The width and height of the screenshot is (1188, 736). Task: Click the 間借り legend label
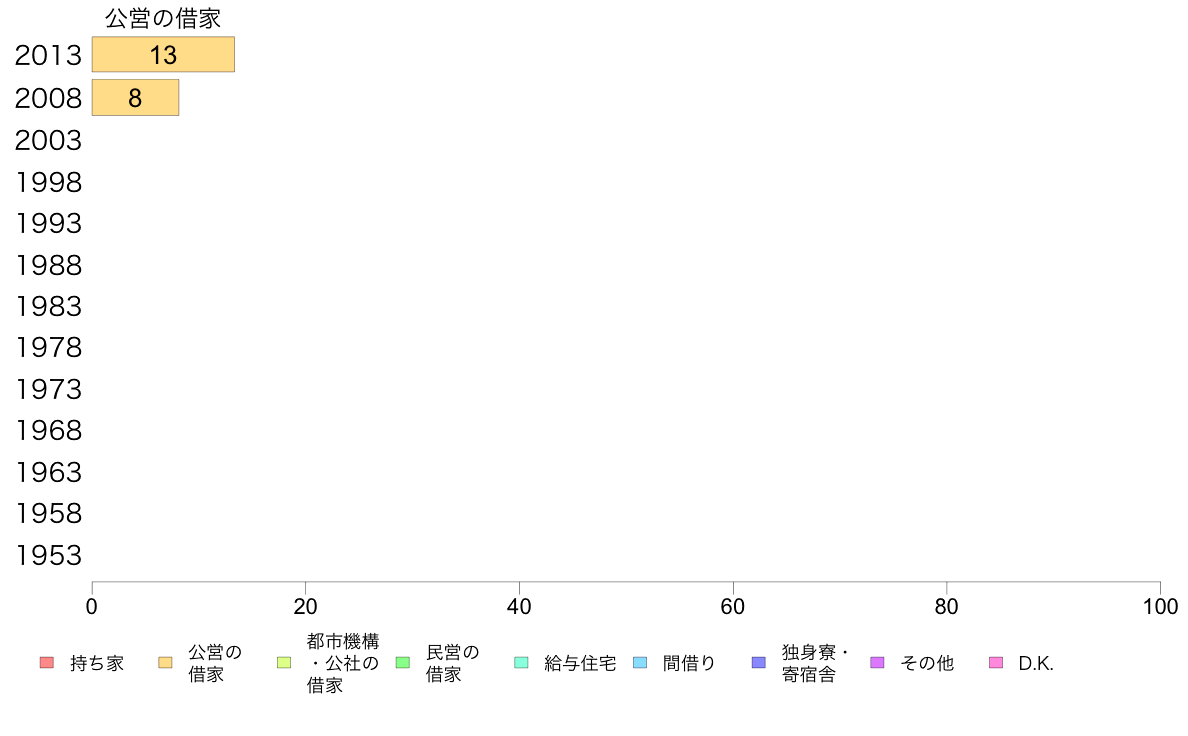point(689,663)
